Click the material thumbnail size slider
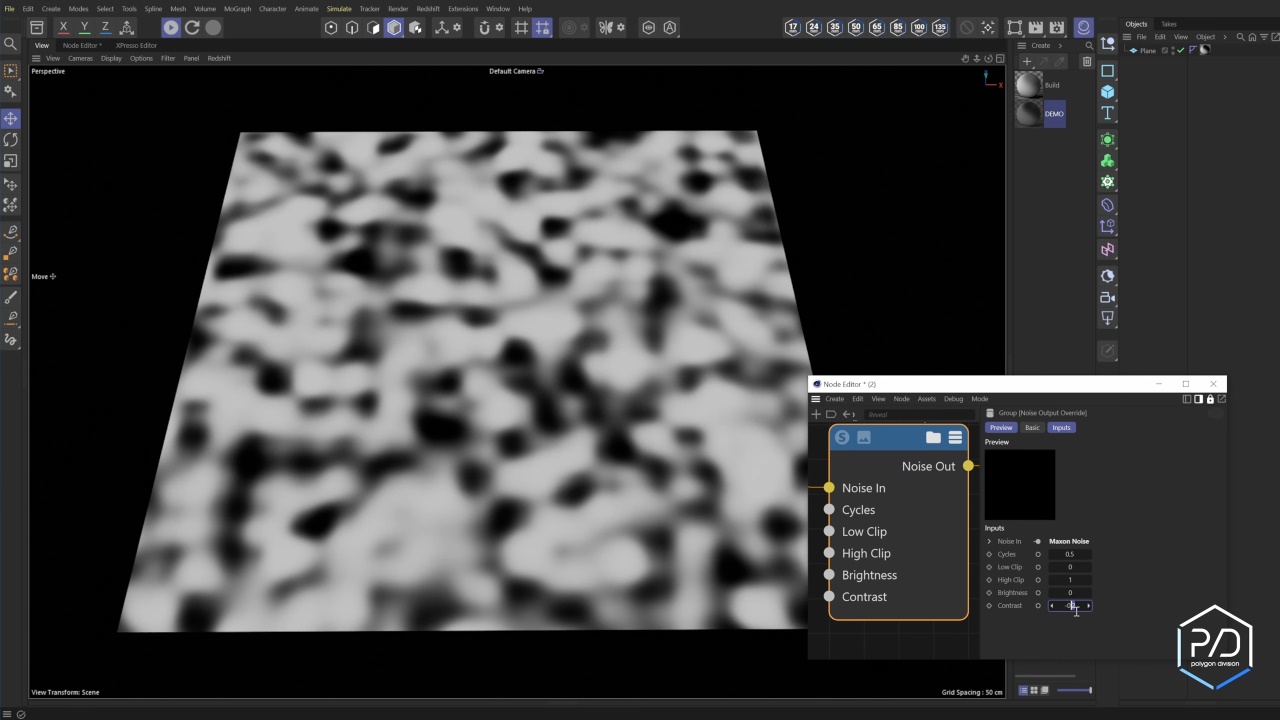 click(x=1075, y=690)
